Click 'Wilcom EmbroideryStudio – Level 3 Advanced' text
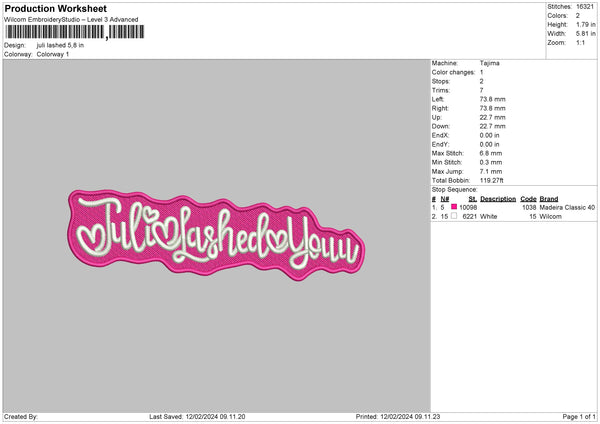The image size is (600, 424). coord(71,20)
